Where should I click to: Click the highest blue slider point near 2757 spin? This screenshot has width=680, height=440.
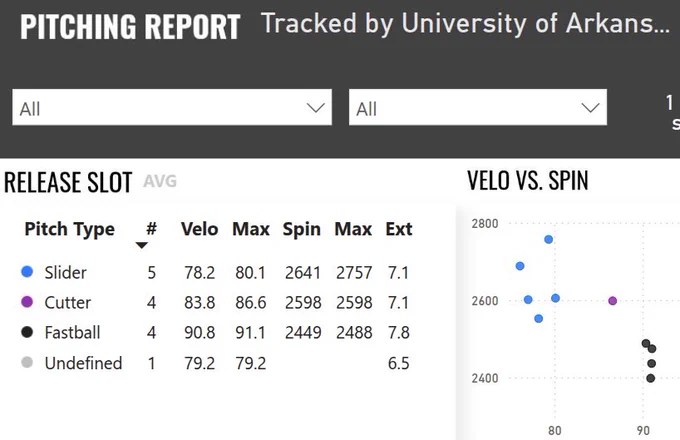(x=548, y=239)
